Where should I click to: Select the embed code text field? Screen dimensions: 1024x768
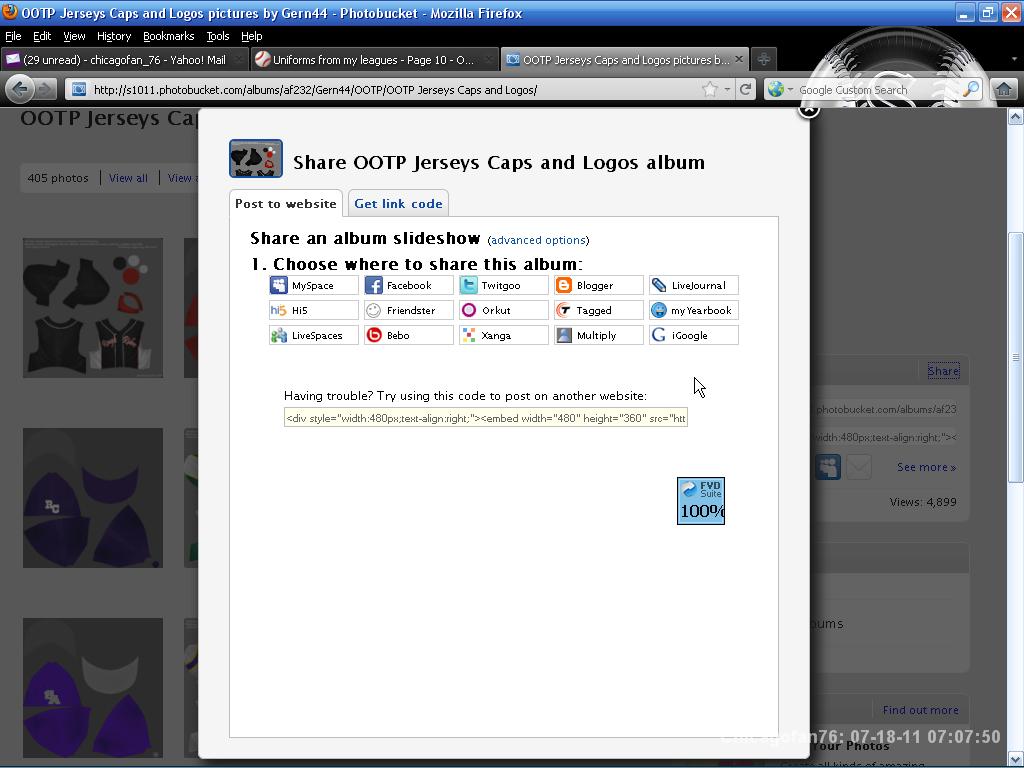tap(486, 418)
